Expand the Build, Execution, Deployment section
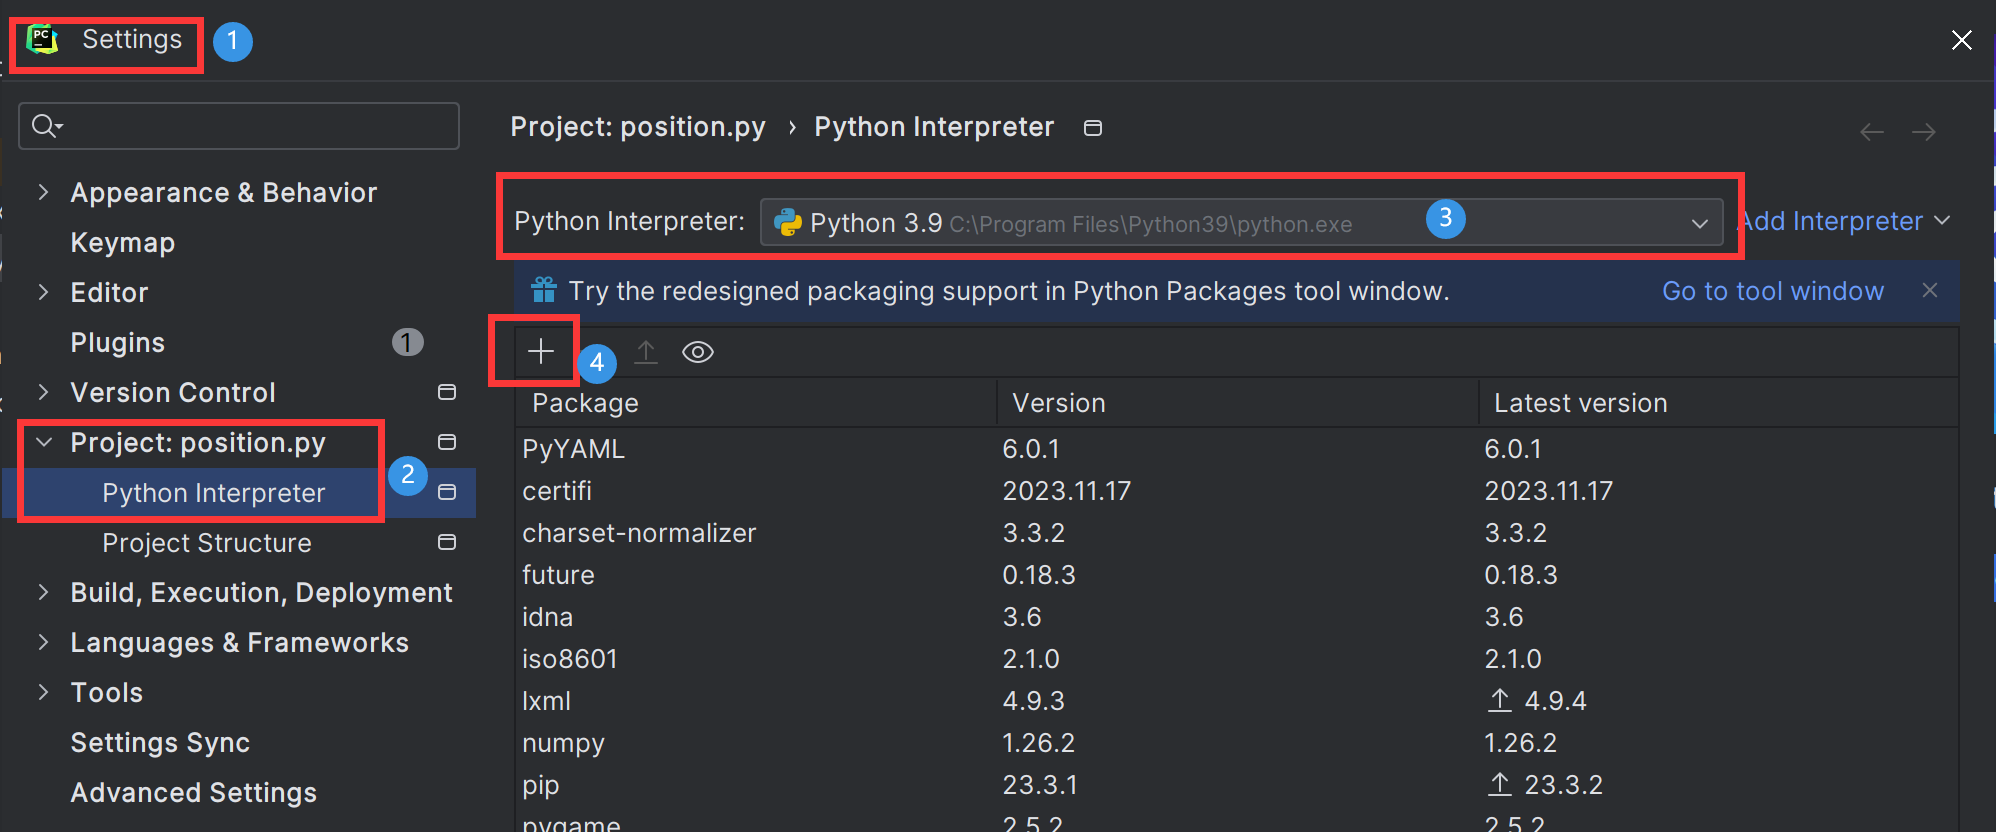 (43, 592)
